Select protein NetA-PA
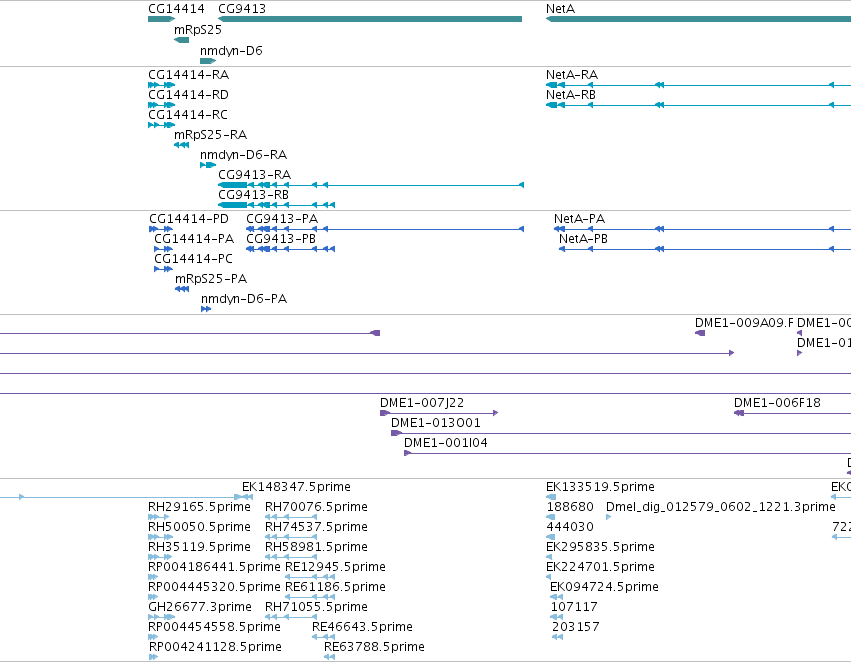This screenshot has height=662, width=851. coord(580,219)
